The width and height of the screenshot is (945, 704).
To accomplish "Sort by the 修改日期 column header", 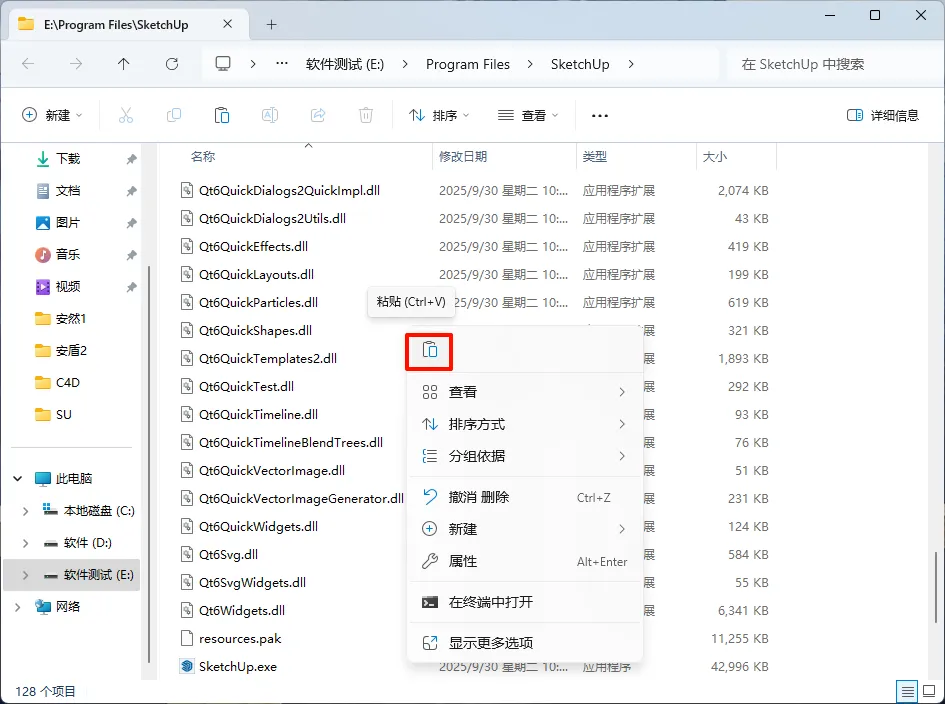I will (x=463, y=157).
